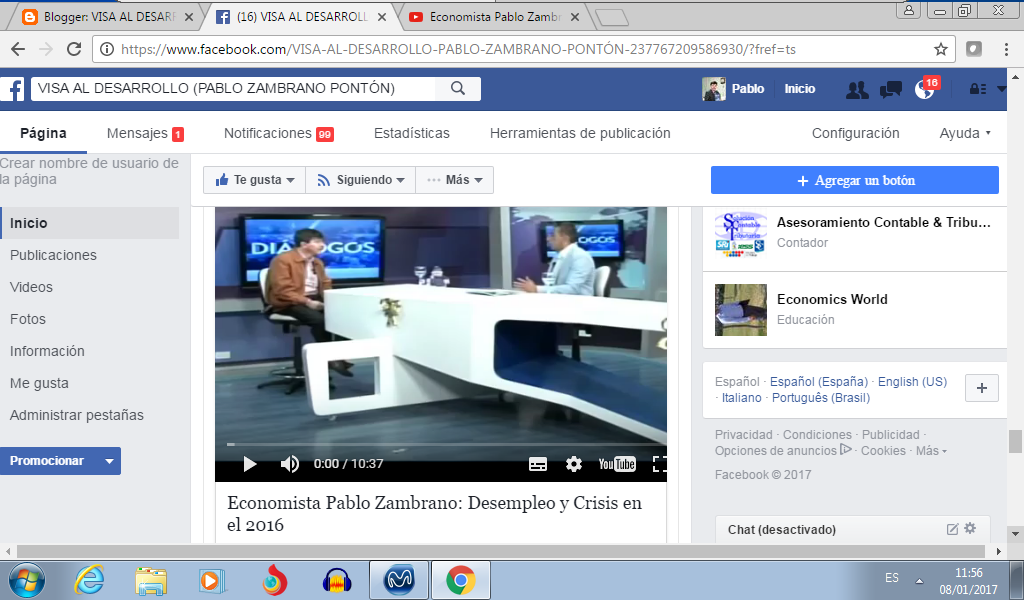Select Fotos in the sidebar

(28, 319)
